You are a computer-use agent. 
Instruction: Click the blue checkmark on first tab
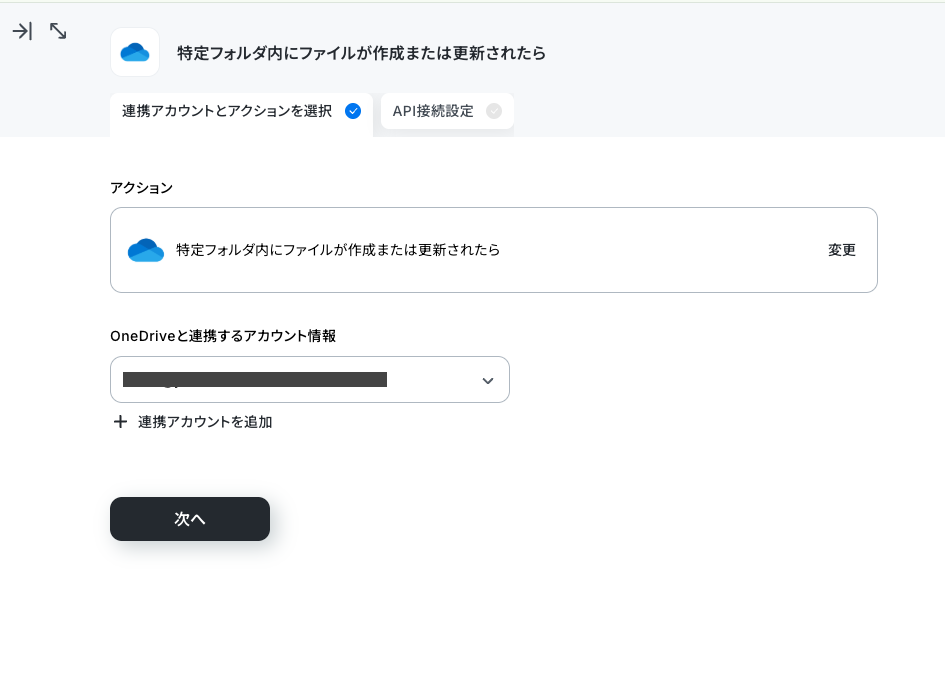tap(353, 111)
